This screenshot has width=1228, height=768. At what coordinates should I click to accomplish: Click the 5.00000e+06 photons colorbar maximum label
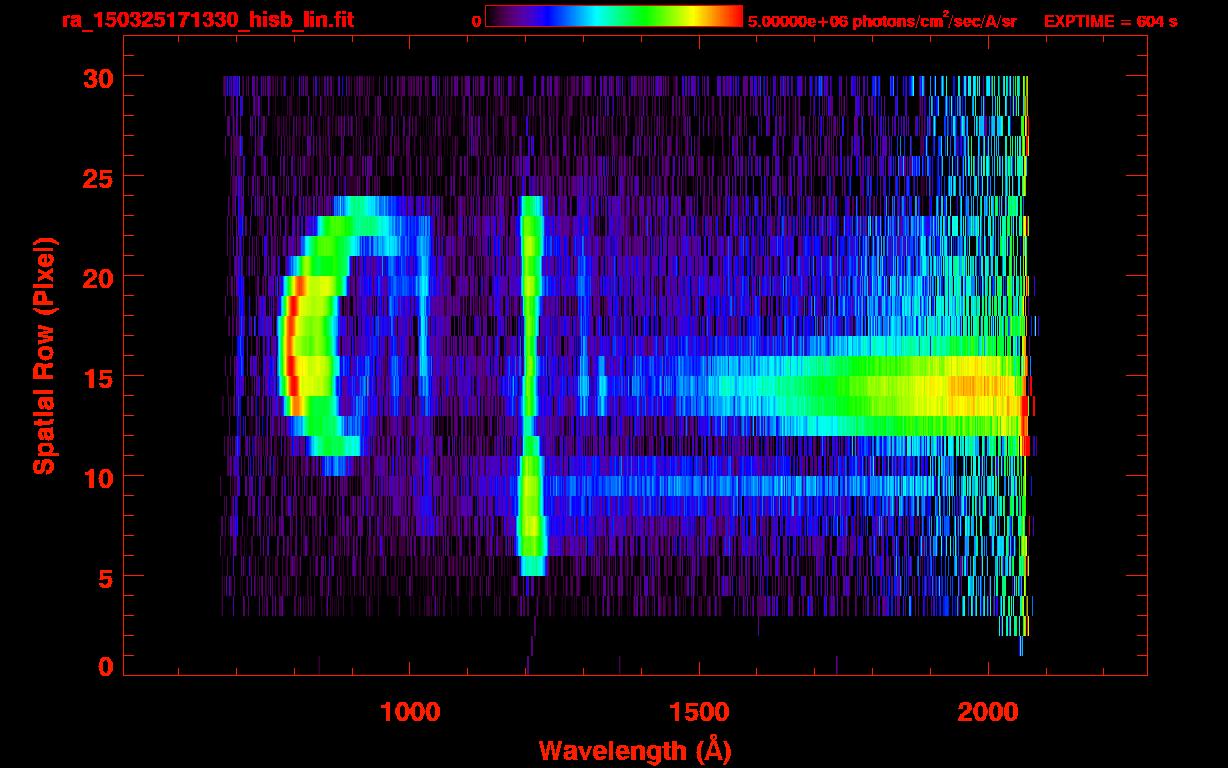pos(882,21)
